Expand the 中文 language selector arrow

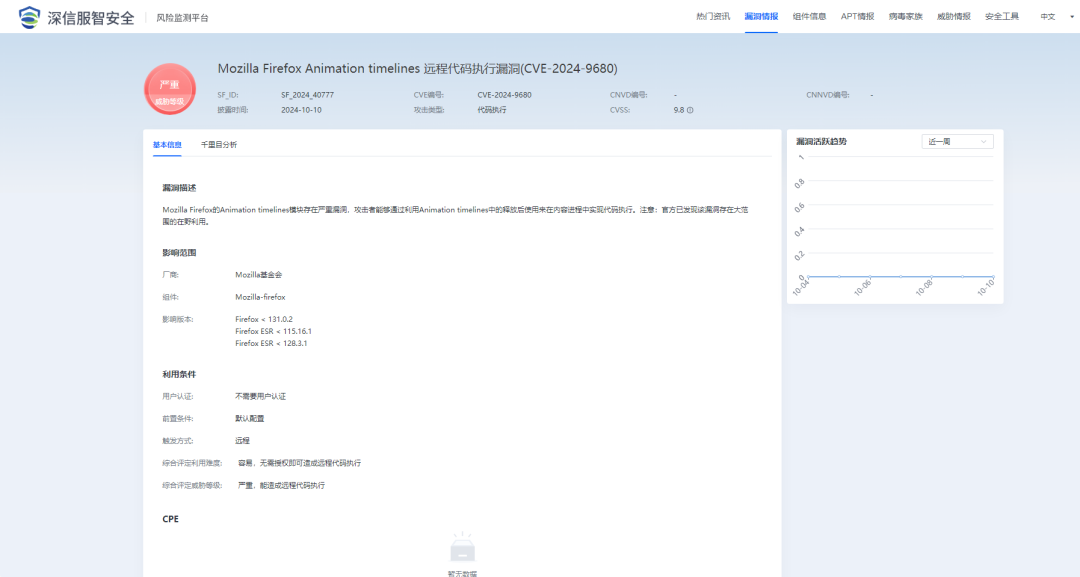[1072, 17]
